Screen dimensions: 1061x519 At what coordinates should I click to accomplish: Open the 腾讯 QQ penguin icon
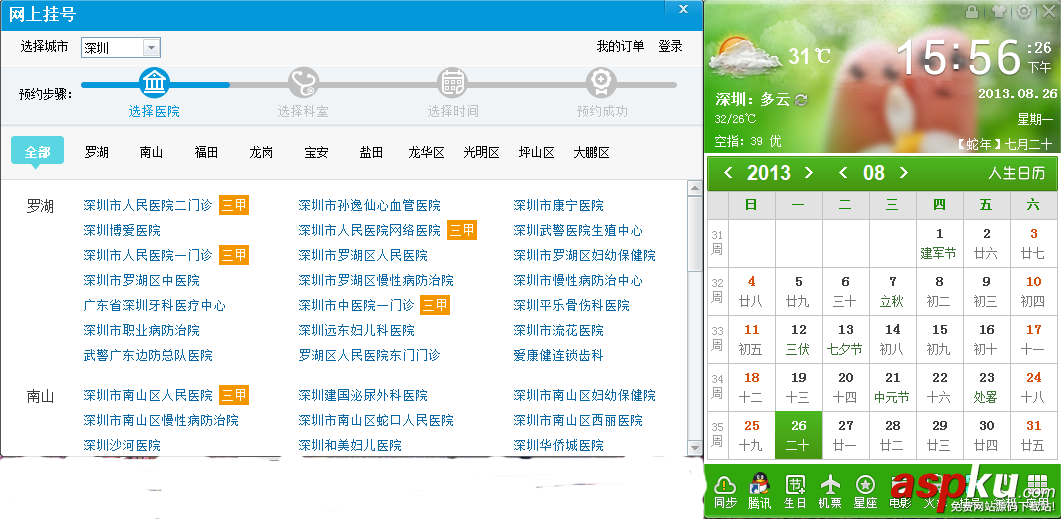coord(760,484)
